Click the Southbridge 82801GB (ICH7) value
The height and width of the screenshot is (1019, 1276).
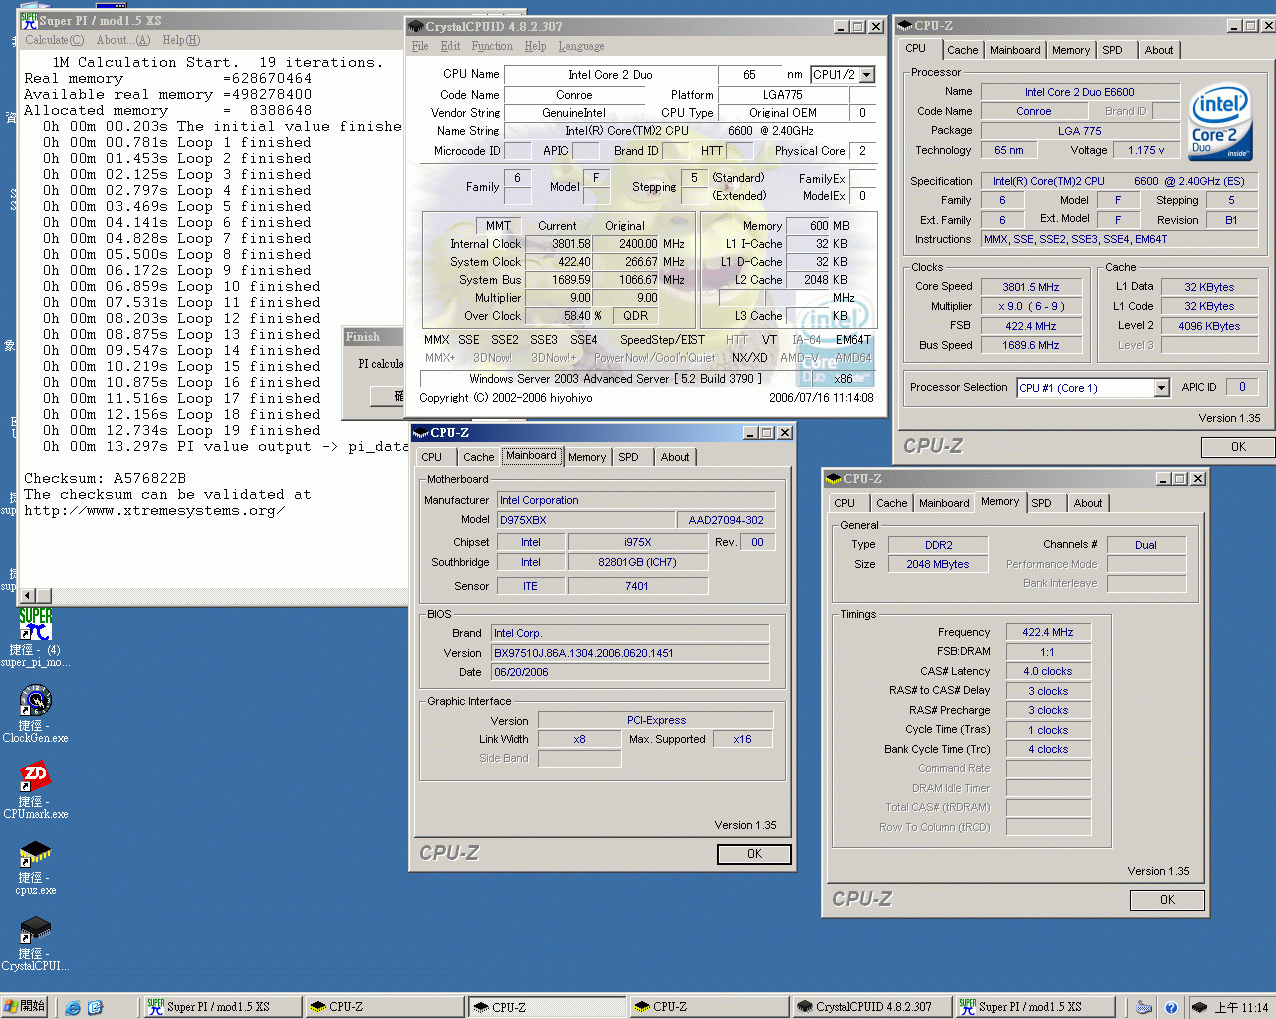tap(637, 562)
